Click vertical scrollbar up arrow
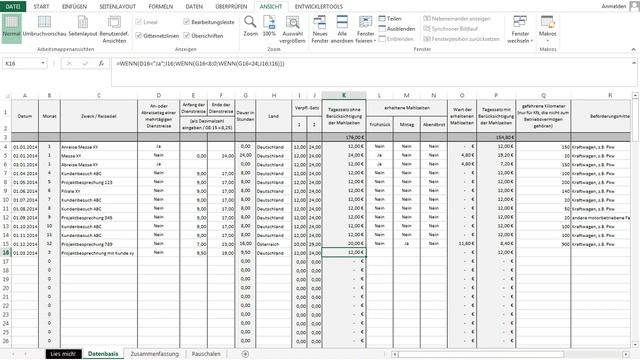 pyautogui.click(x=635, y=95)
